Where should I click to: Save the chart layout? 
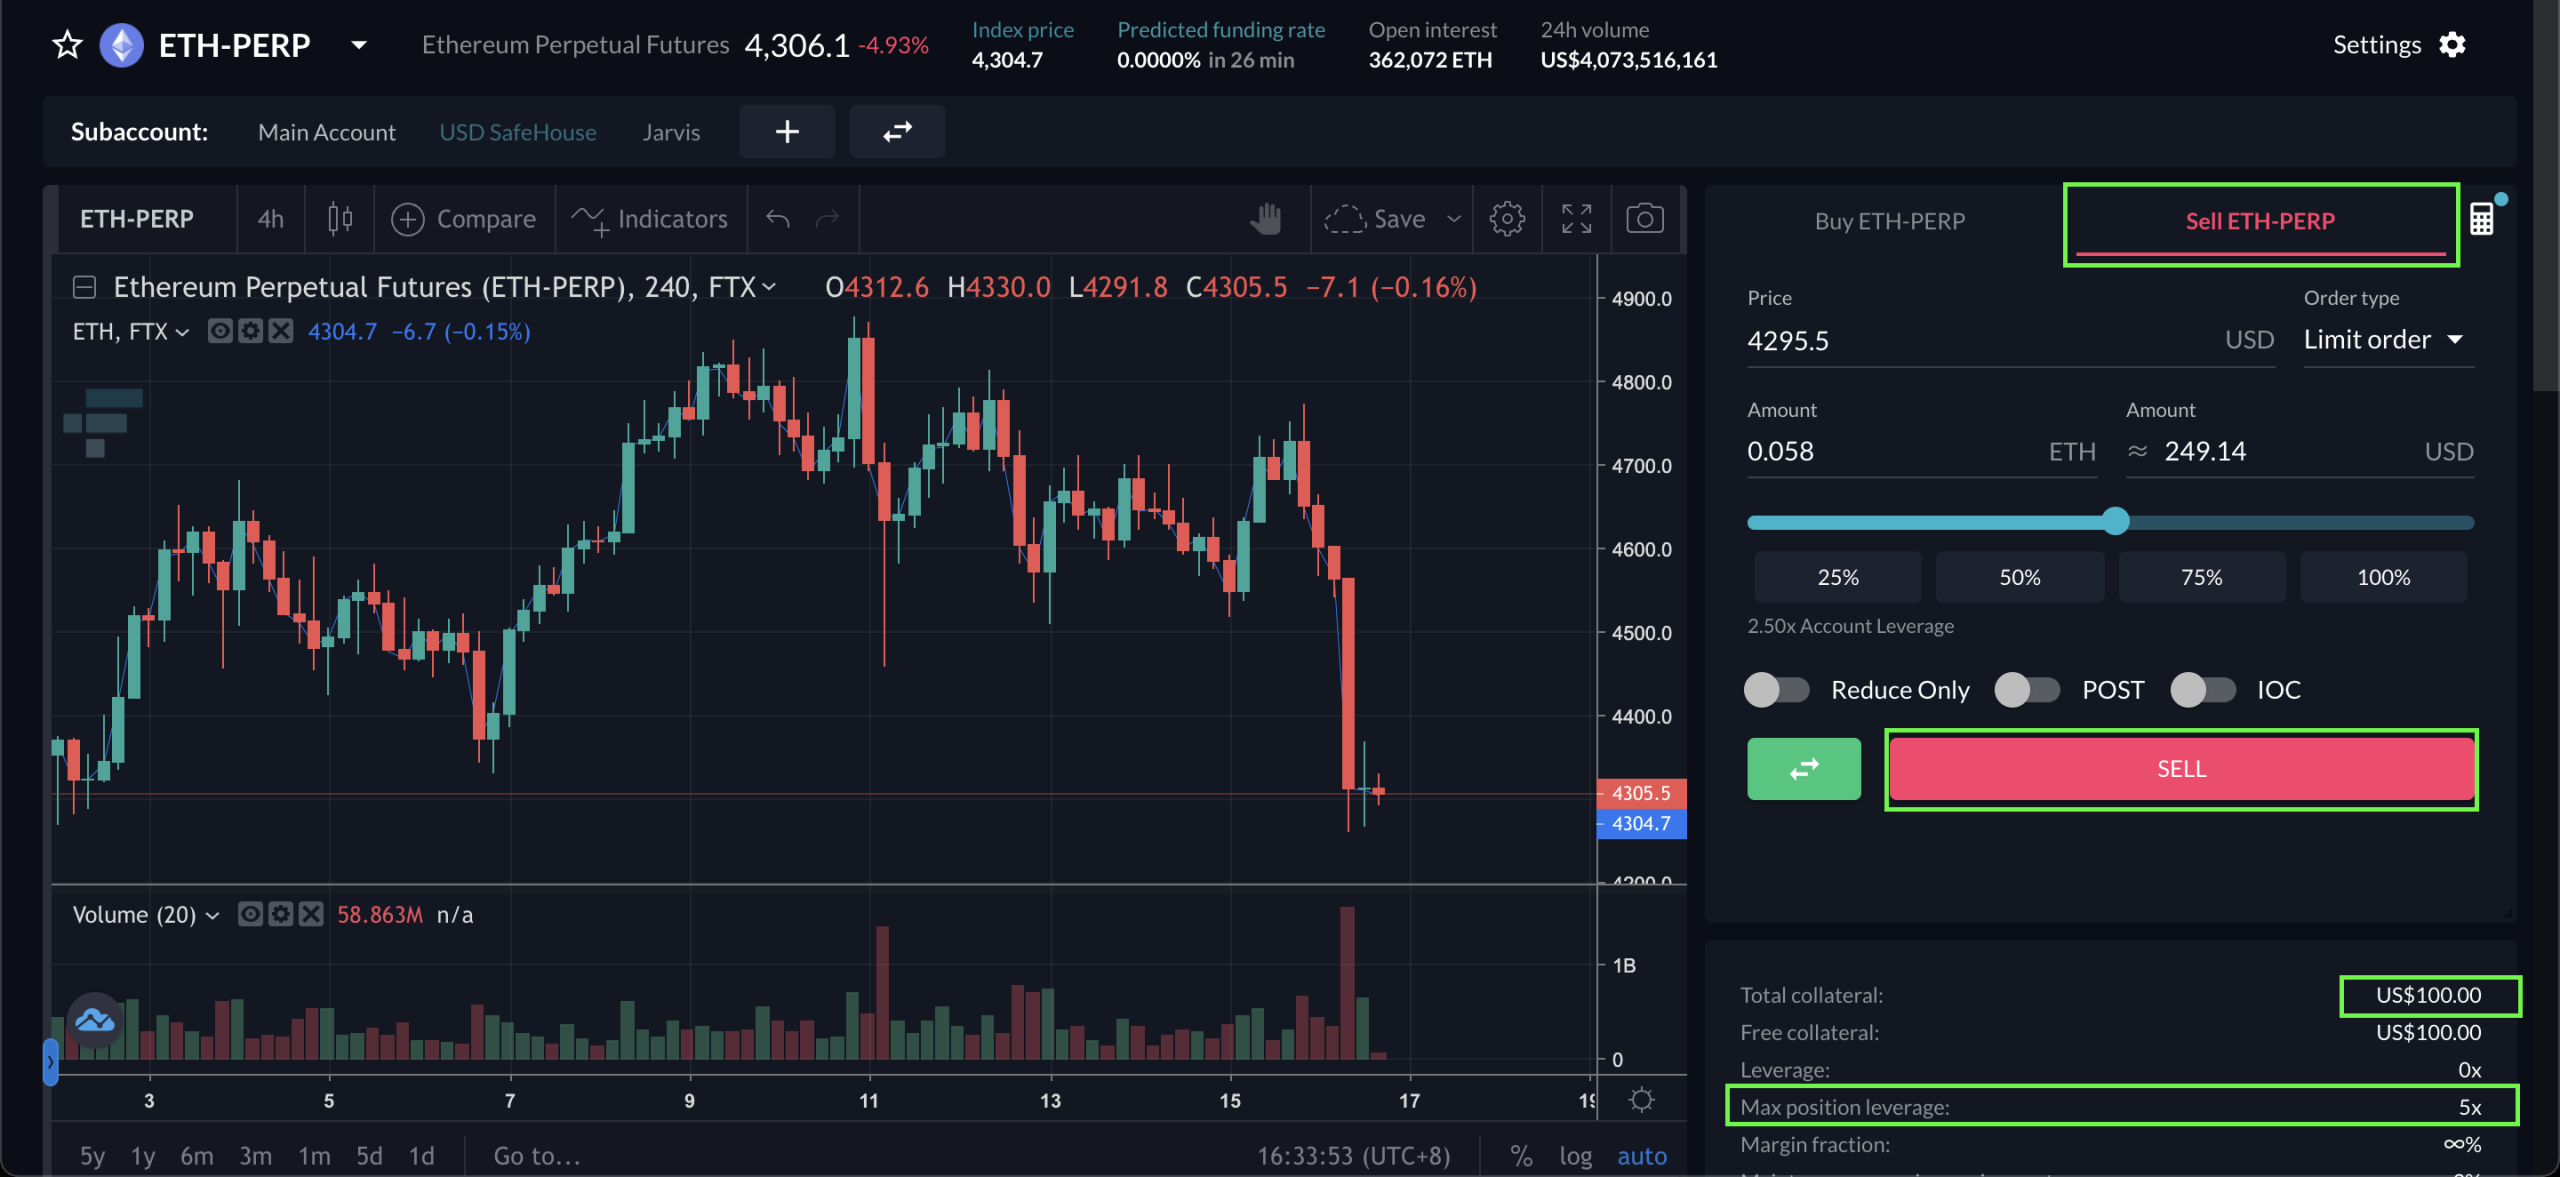click(1375, 219)
